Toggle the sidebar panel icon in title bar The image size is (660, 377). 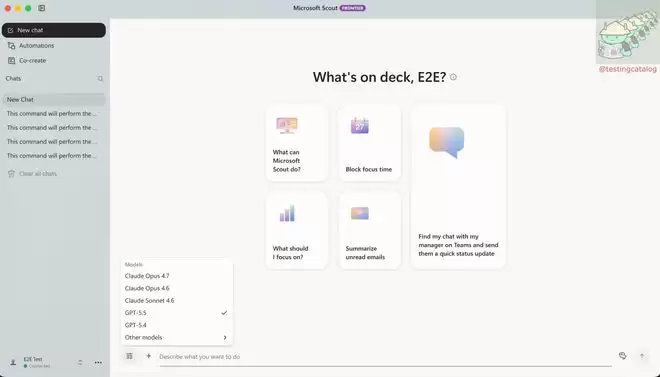(x=42, y=8)
